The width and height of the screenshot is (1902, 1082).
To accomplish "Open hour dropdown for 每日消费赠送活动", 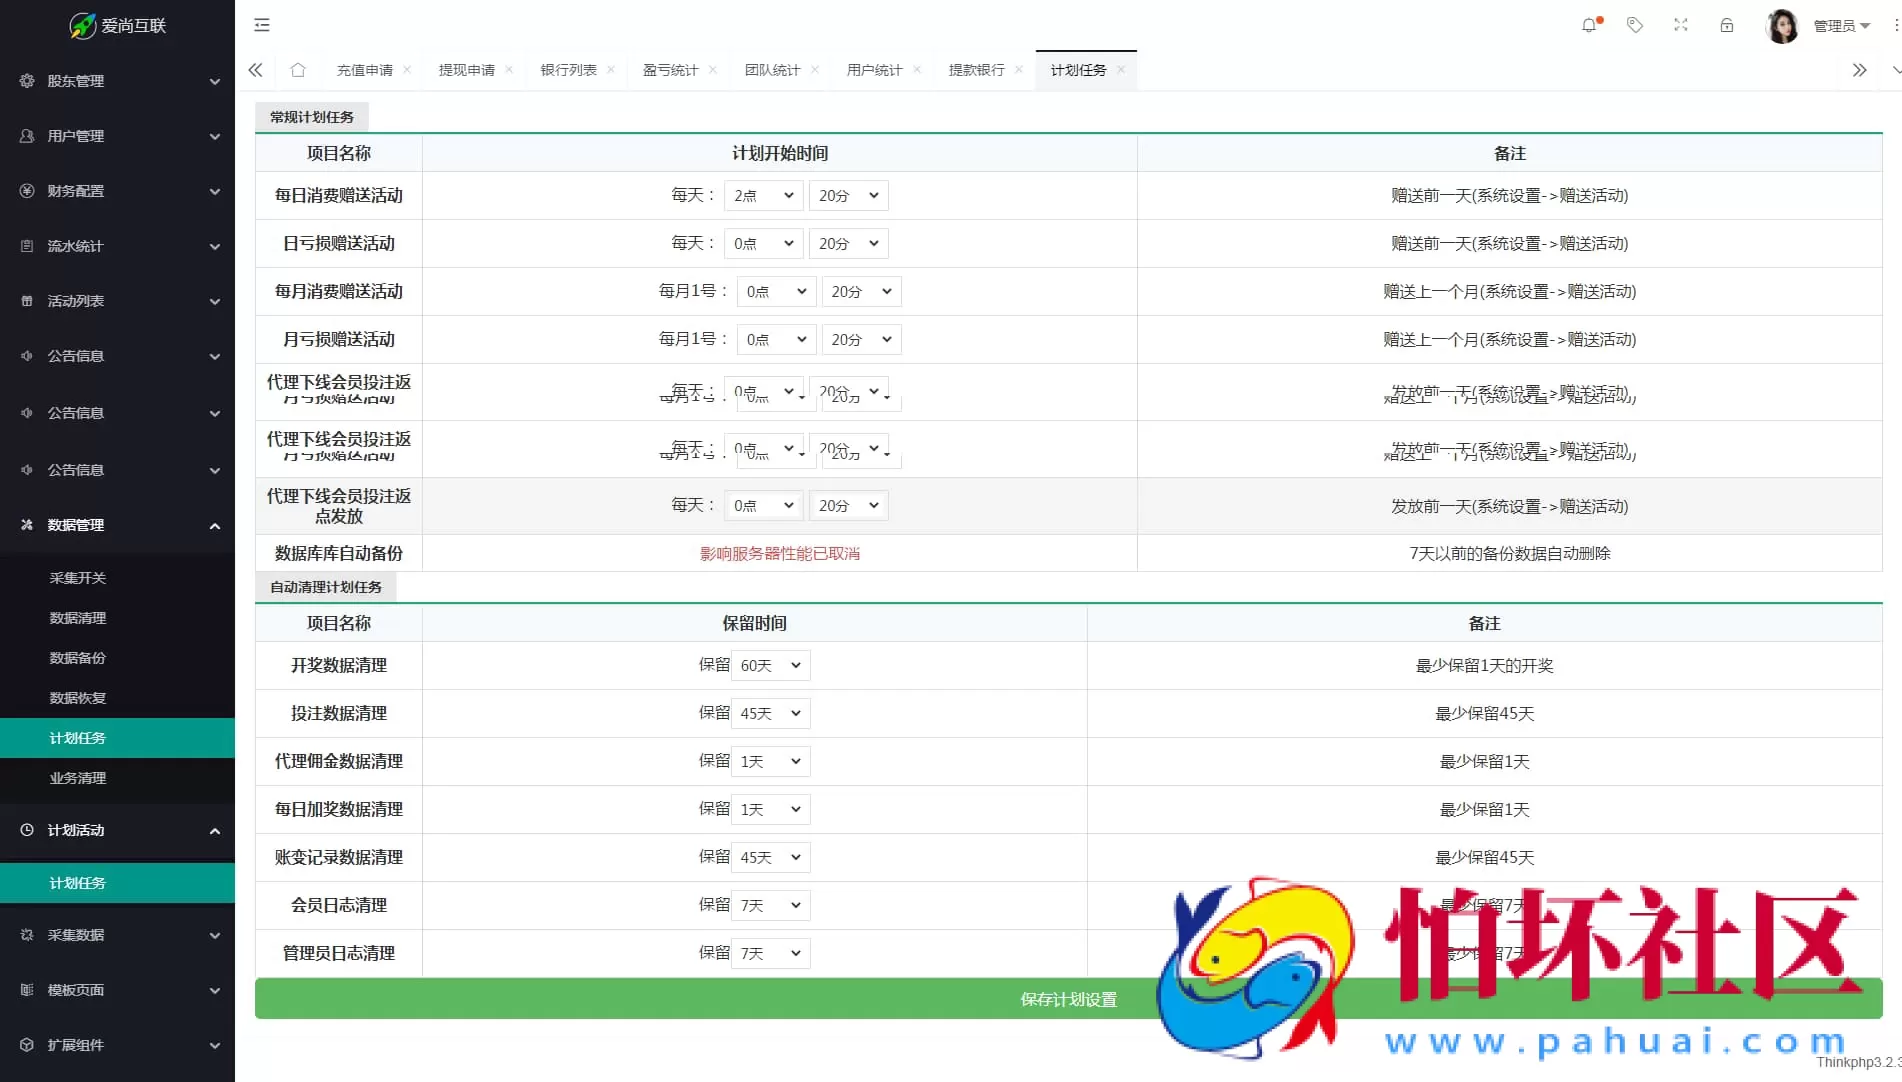I will (763, 196).
